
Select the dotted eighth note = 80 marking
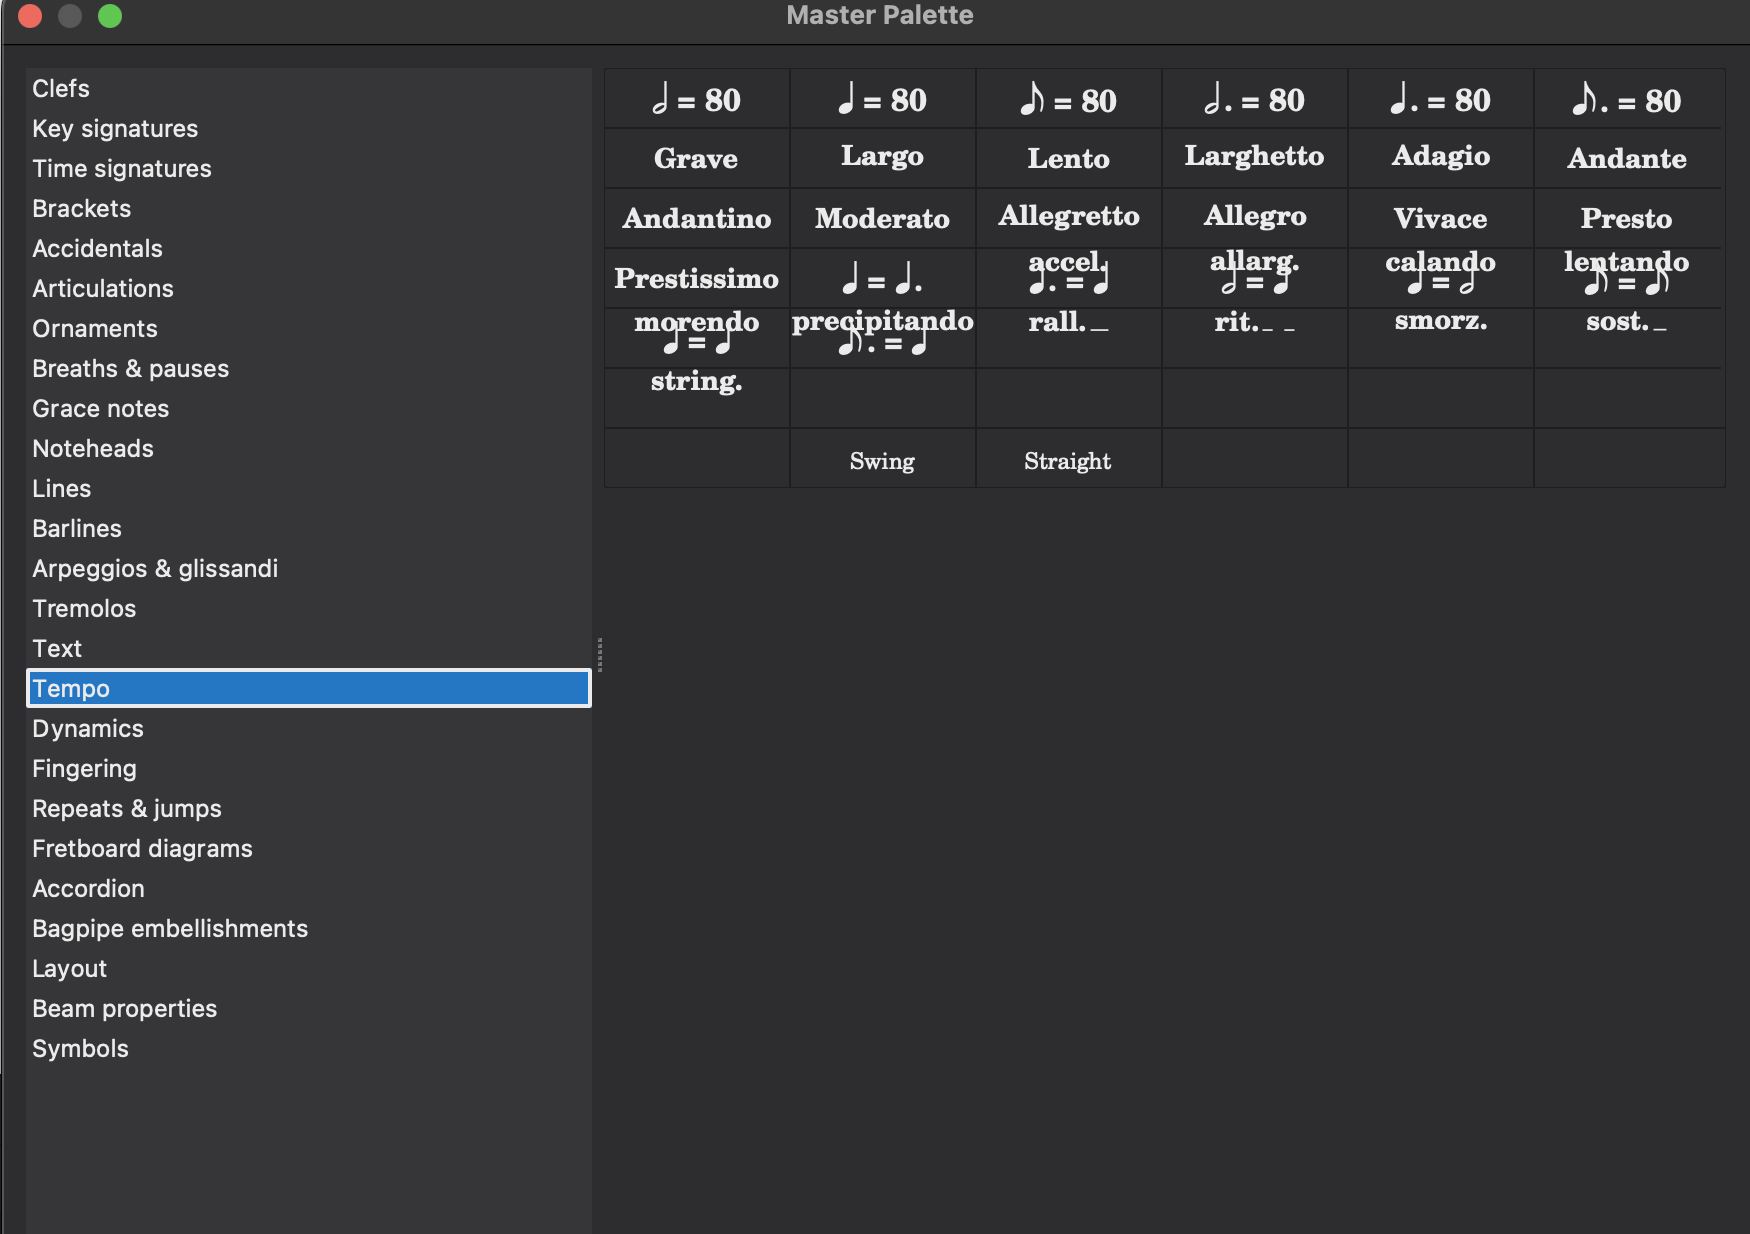click(1626, 98)
